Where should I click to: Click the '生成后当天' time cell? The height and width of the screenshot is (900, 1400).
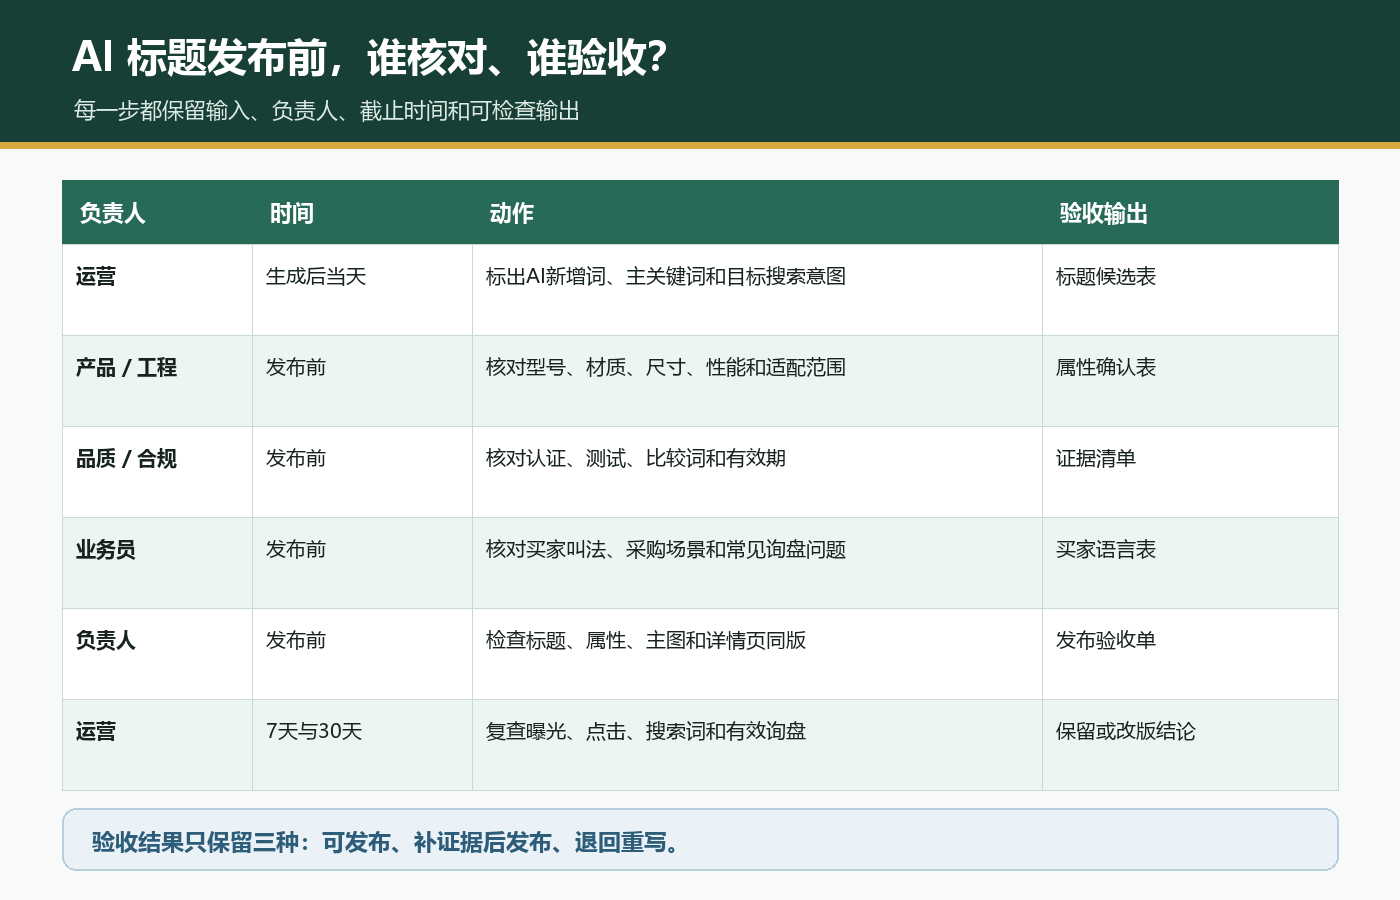tap(362, 290)
